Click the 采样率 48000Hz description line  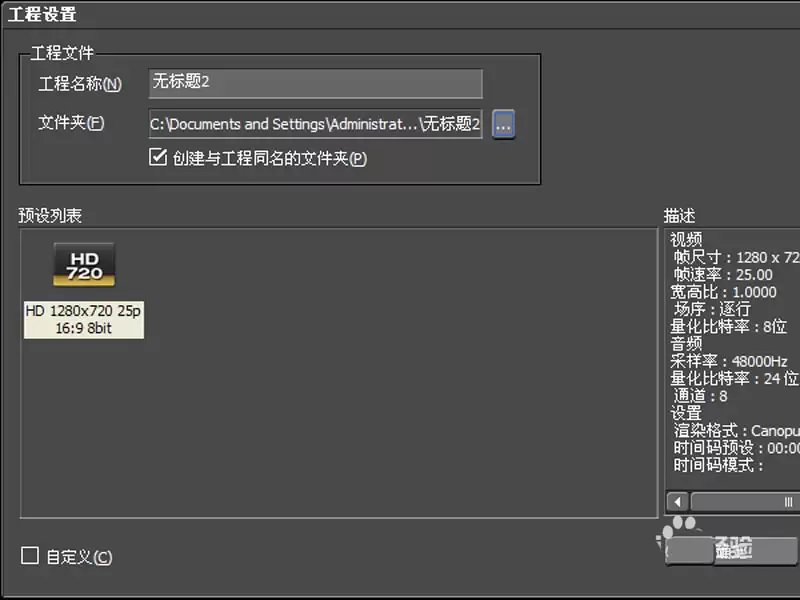[x=729, y=361]
